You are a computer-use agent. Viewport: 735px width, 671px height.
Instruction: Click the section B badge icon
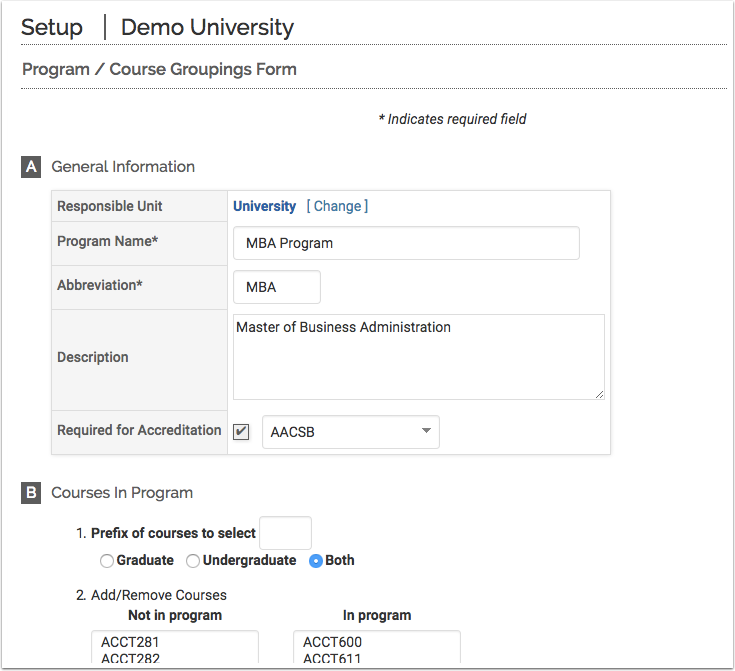point(31,493)
